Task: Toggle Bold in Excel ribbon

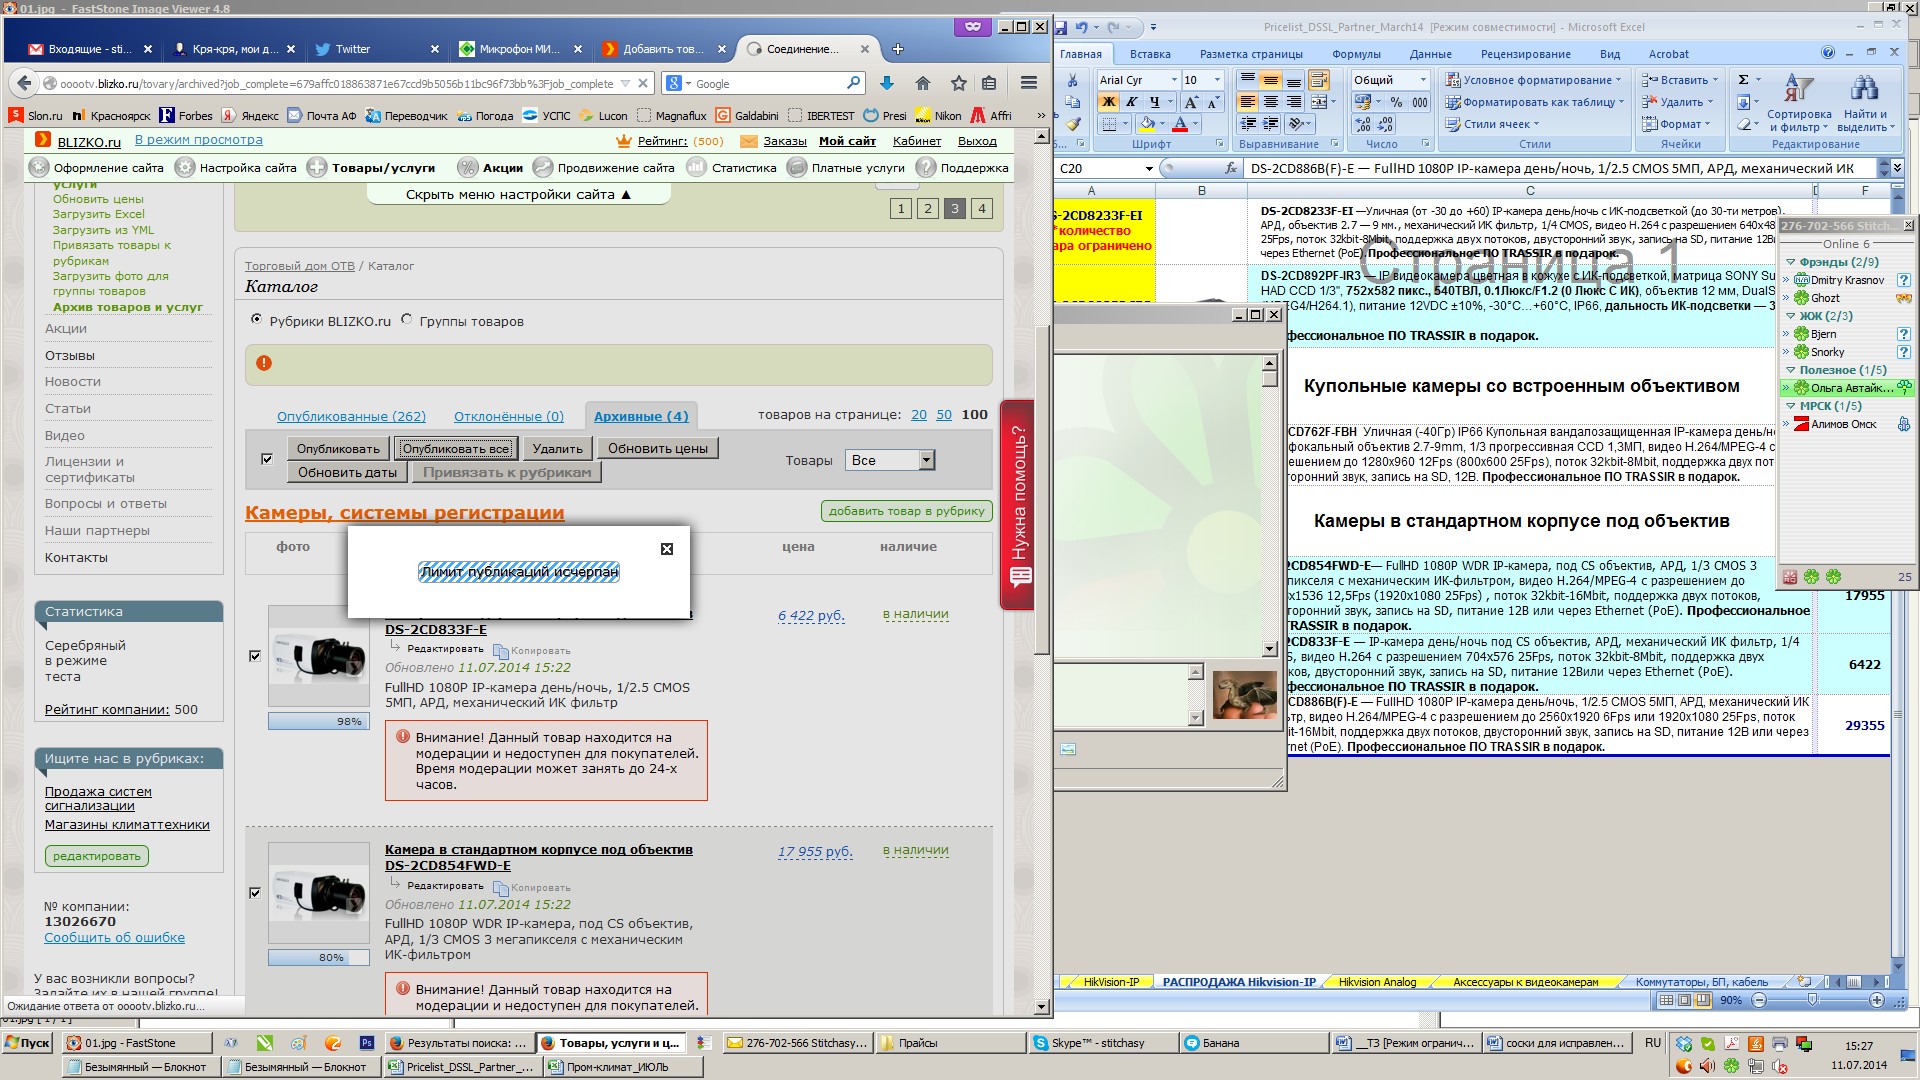Action: coord(1108,102)
